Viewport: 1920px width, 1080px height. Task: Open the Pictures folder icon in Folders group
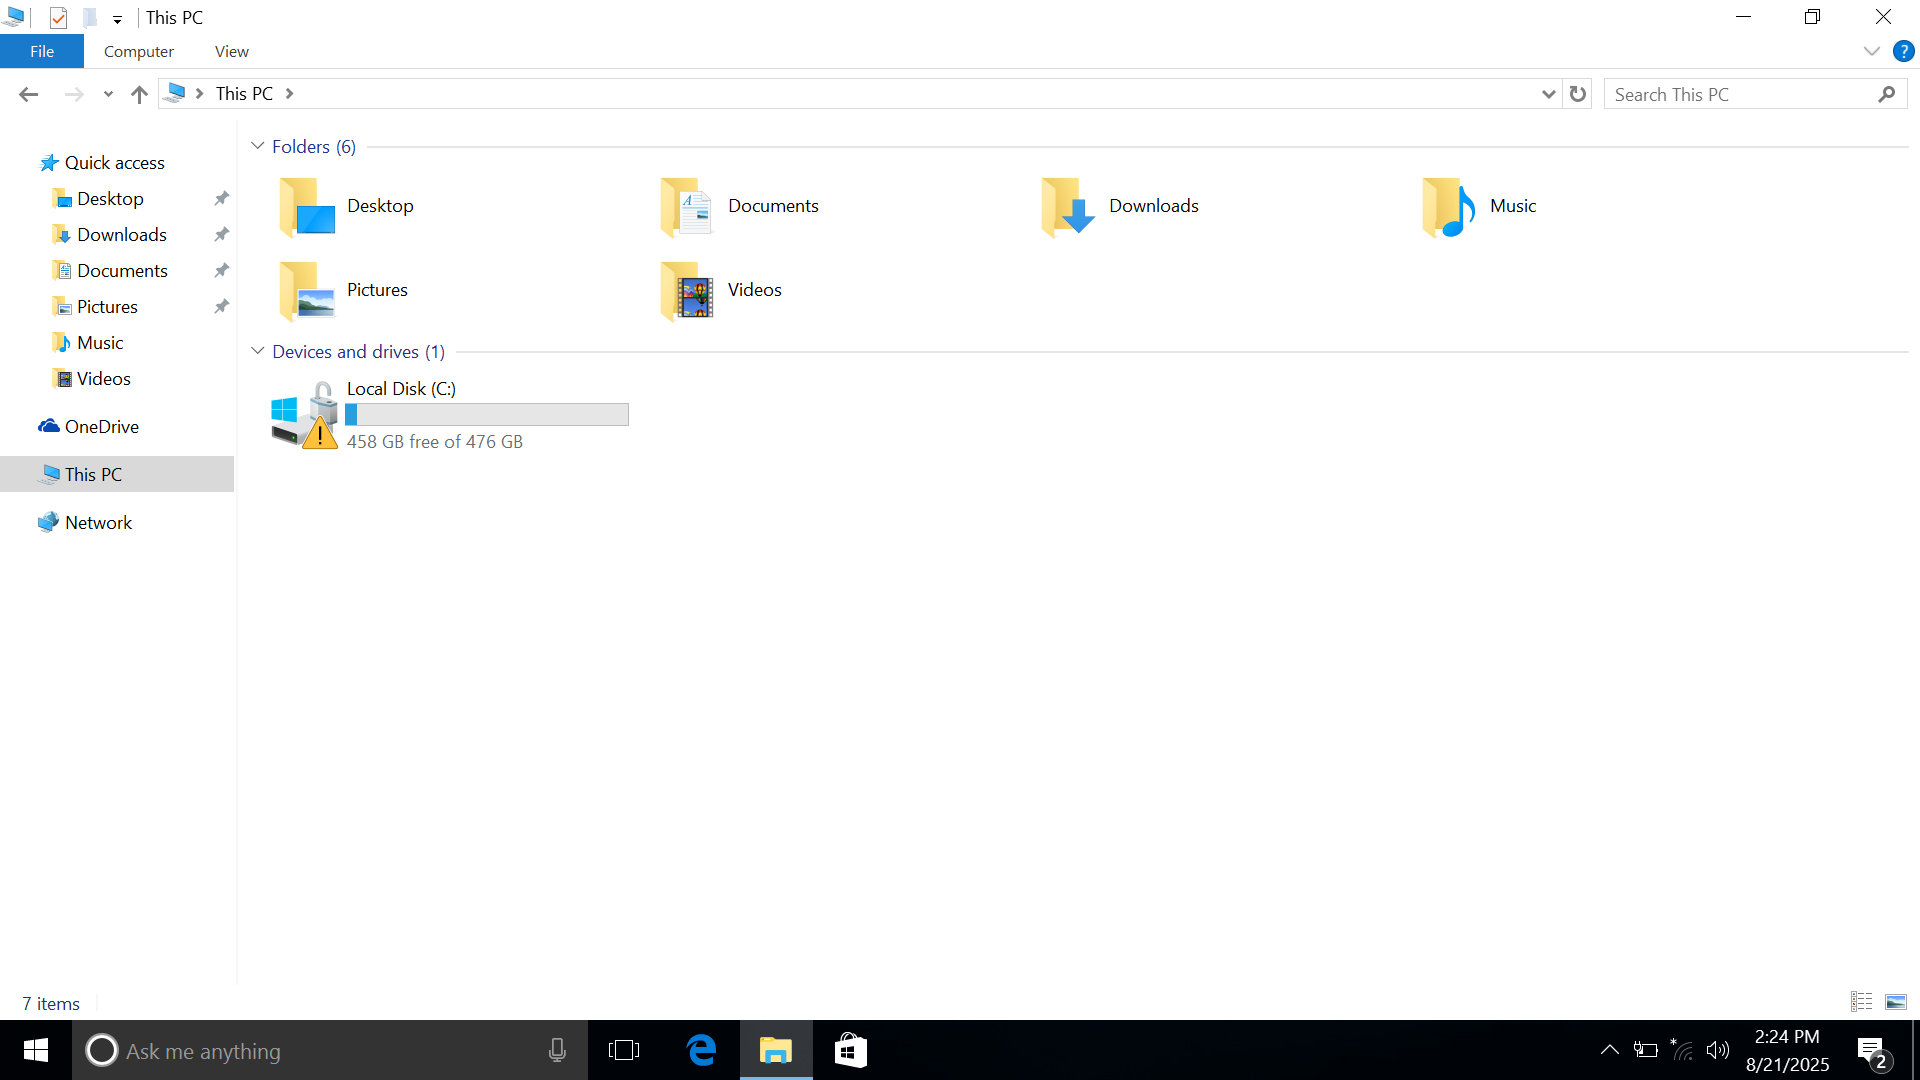pyautogui.click(x=307, y=291)
